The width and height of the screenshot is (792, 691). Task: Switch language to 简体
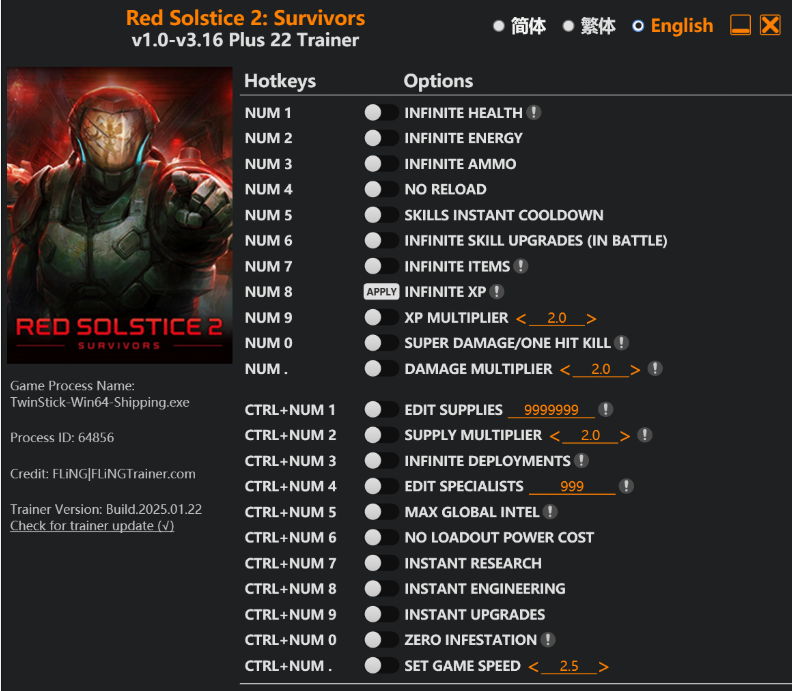click(x=499, y=26)
